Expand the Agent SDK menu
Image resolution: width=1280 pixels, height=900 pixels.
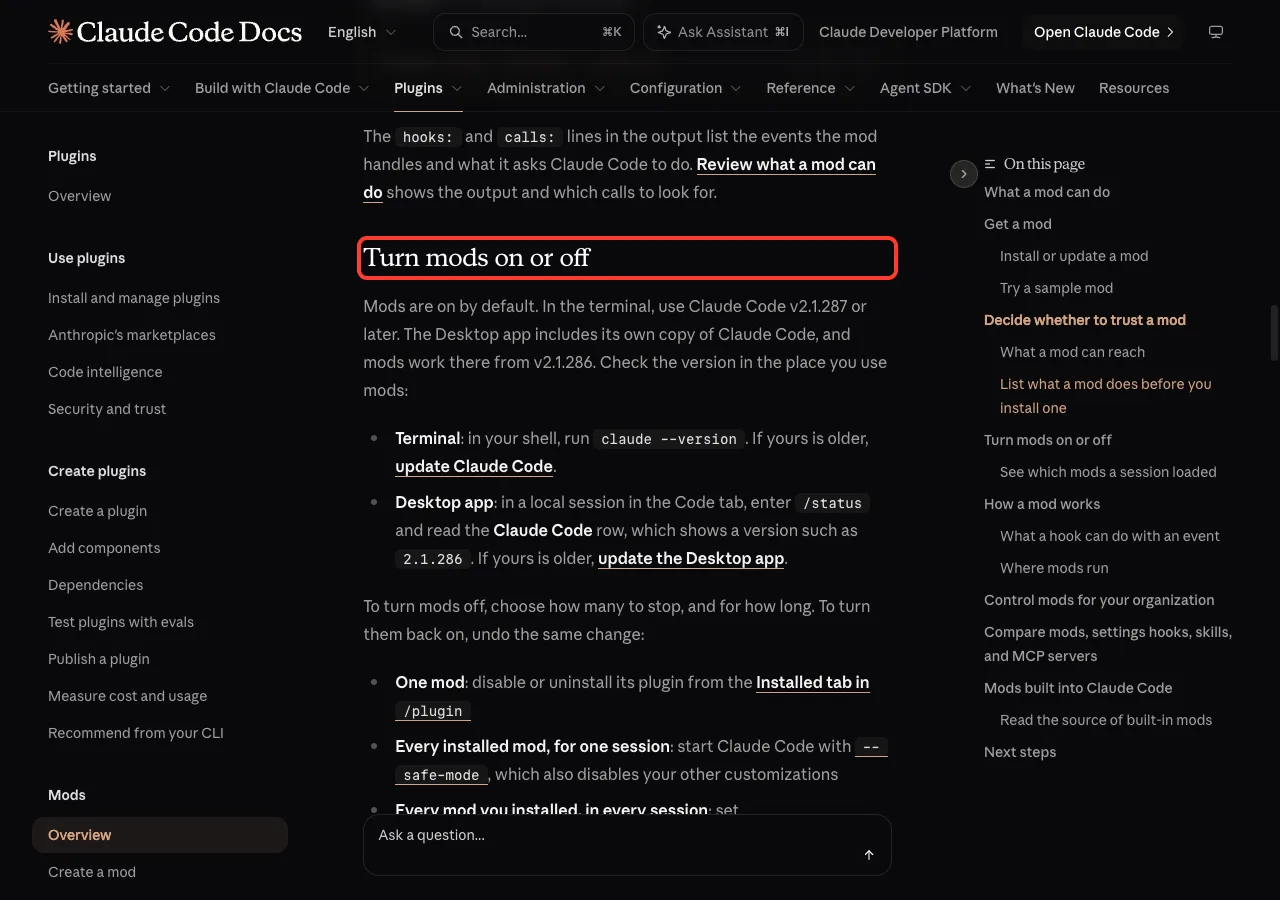pos(926,88)
